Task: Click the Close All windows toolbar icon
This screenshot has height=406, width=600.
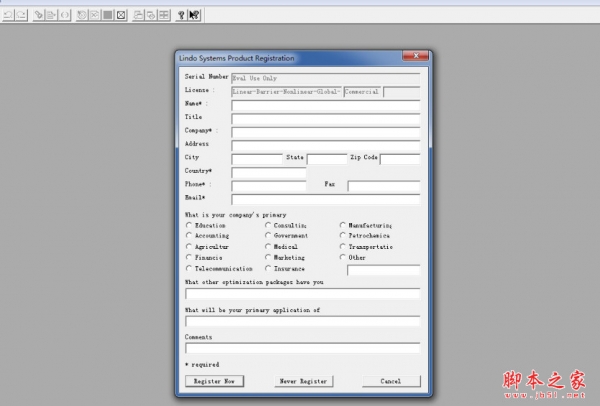Action: (x=151, y=15)
